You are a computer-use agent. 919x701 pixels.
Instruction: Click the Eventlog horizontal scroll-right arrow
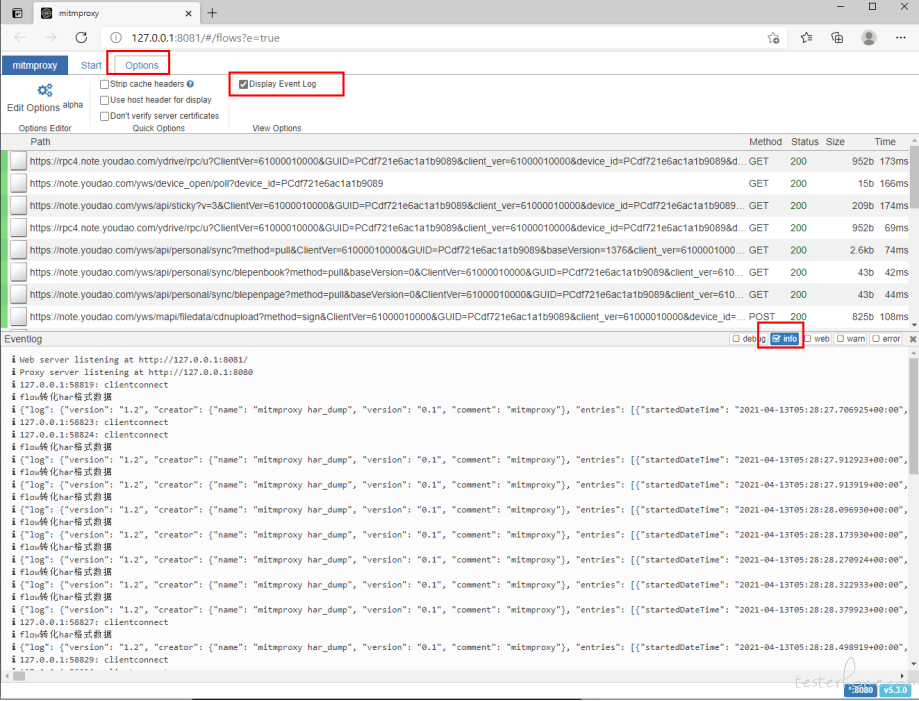903,676
